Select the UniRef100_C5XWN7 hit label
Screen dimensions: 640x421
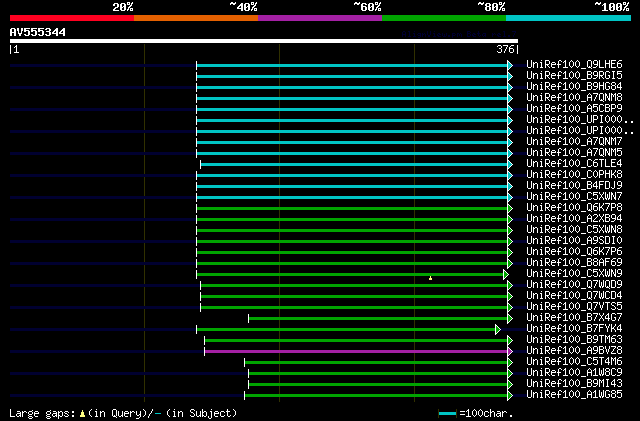pyautogui.click(x=574, y=197)
